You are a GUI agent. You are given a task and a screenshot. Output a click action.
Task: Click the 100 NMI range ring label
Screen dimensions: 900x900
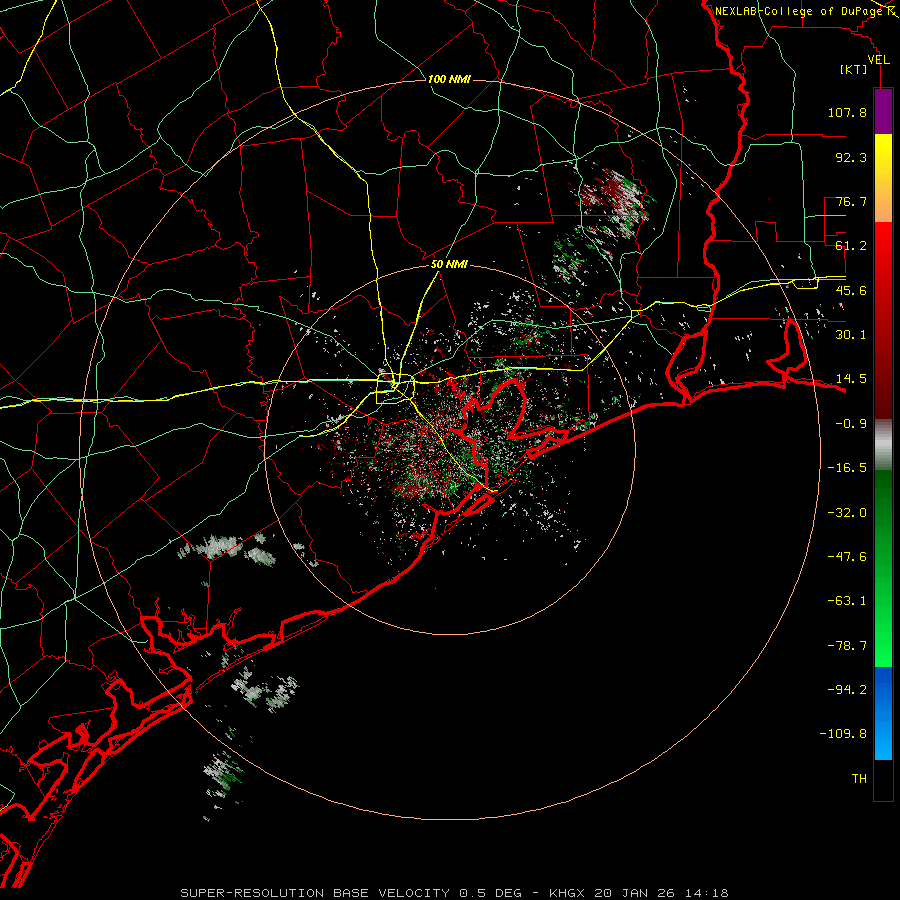click(x=449, y=79)
